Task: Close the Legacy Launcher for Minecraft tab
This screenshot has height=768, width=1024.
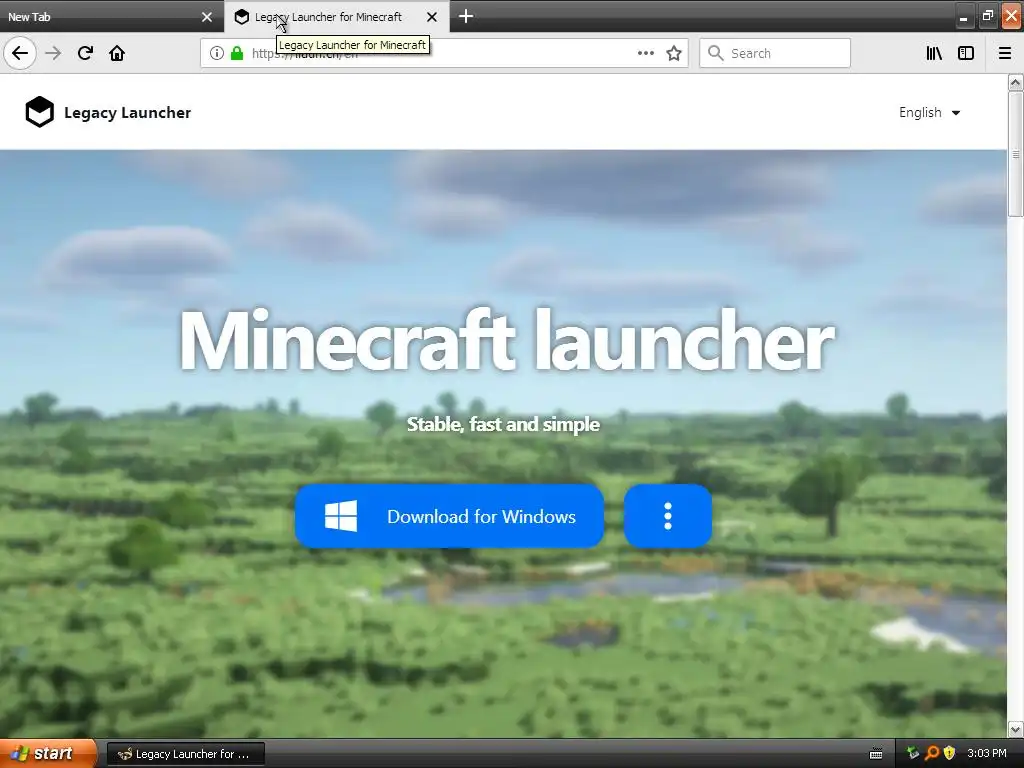Action: click(432, 17)
